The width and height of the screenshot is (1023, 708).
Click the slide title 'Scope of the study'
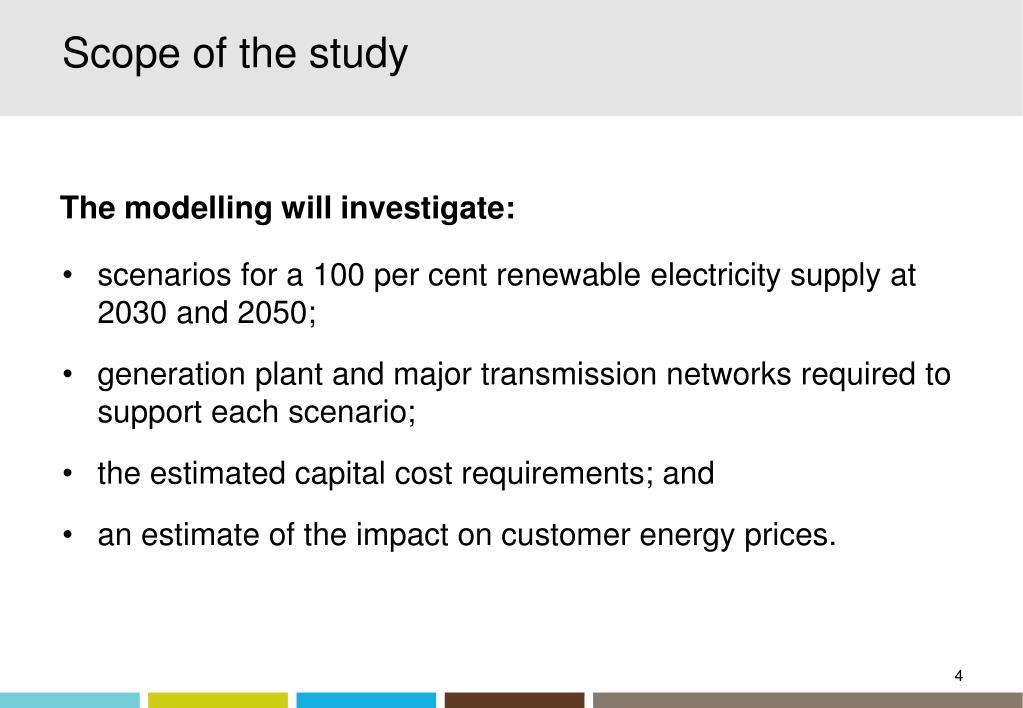(x=235, y=54)
